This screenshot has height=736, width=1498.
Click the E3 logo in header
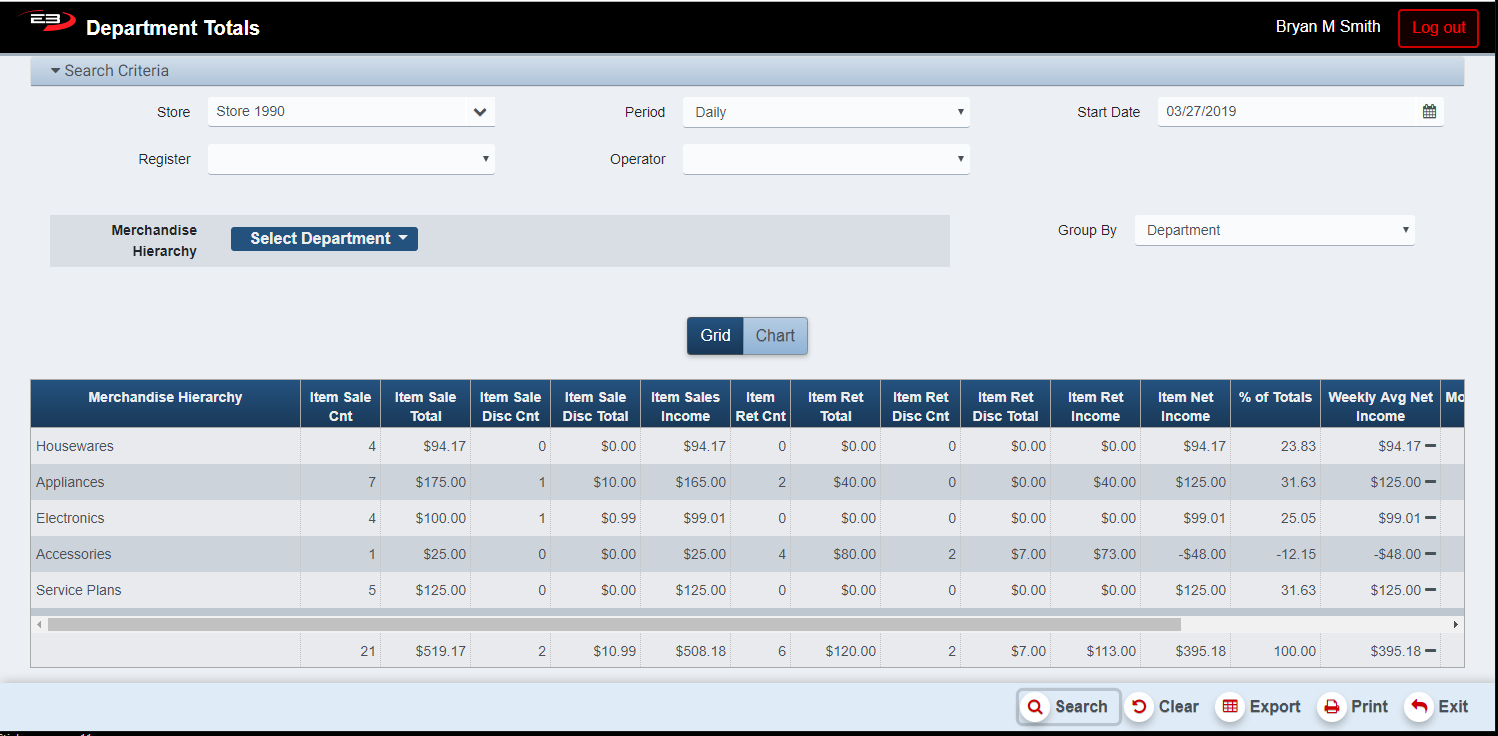[x=46, y=22]
